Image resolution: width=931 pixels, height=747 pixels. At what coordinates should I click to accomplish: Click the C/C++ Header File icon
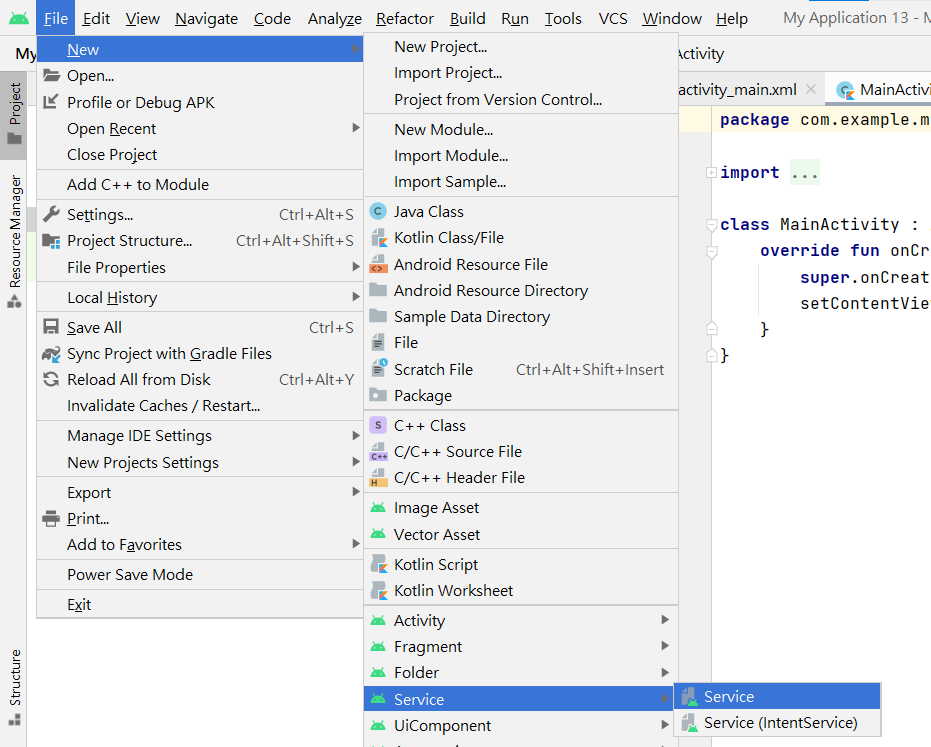tap(378, 478)
